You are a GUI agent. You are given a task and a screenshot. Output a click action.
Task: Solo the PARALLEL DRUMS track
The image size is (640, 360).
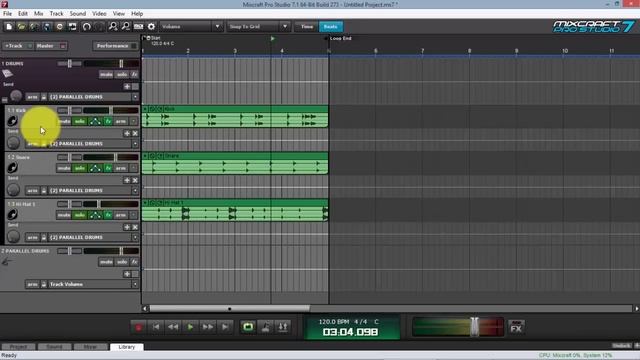[x=122, y=262]
